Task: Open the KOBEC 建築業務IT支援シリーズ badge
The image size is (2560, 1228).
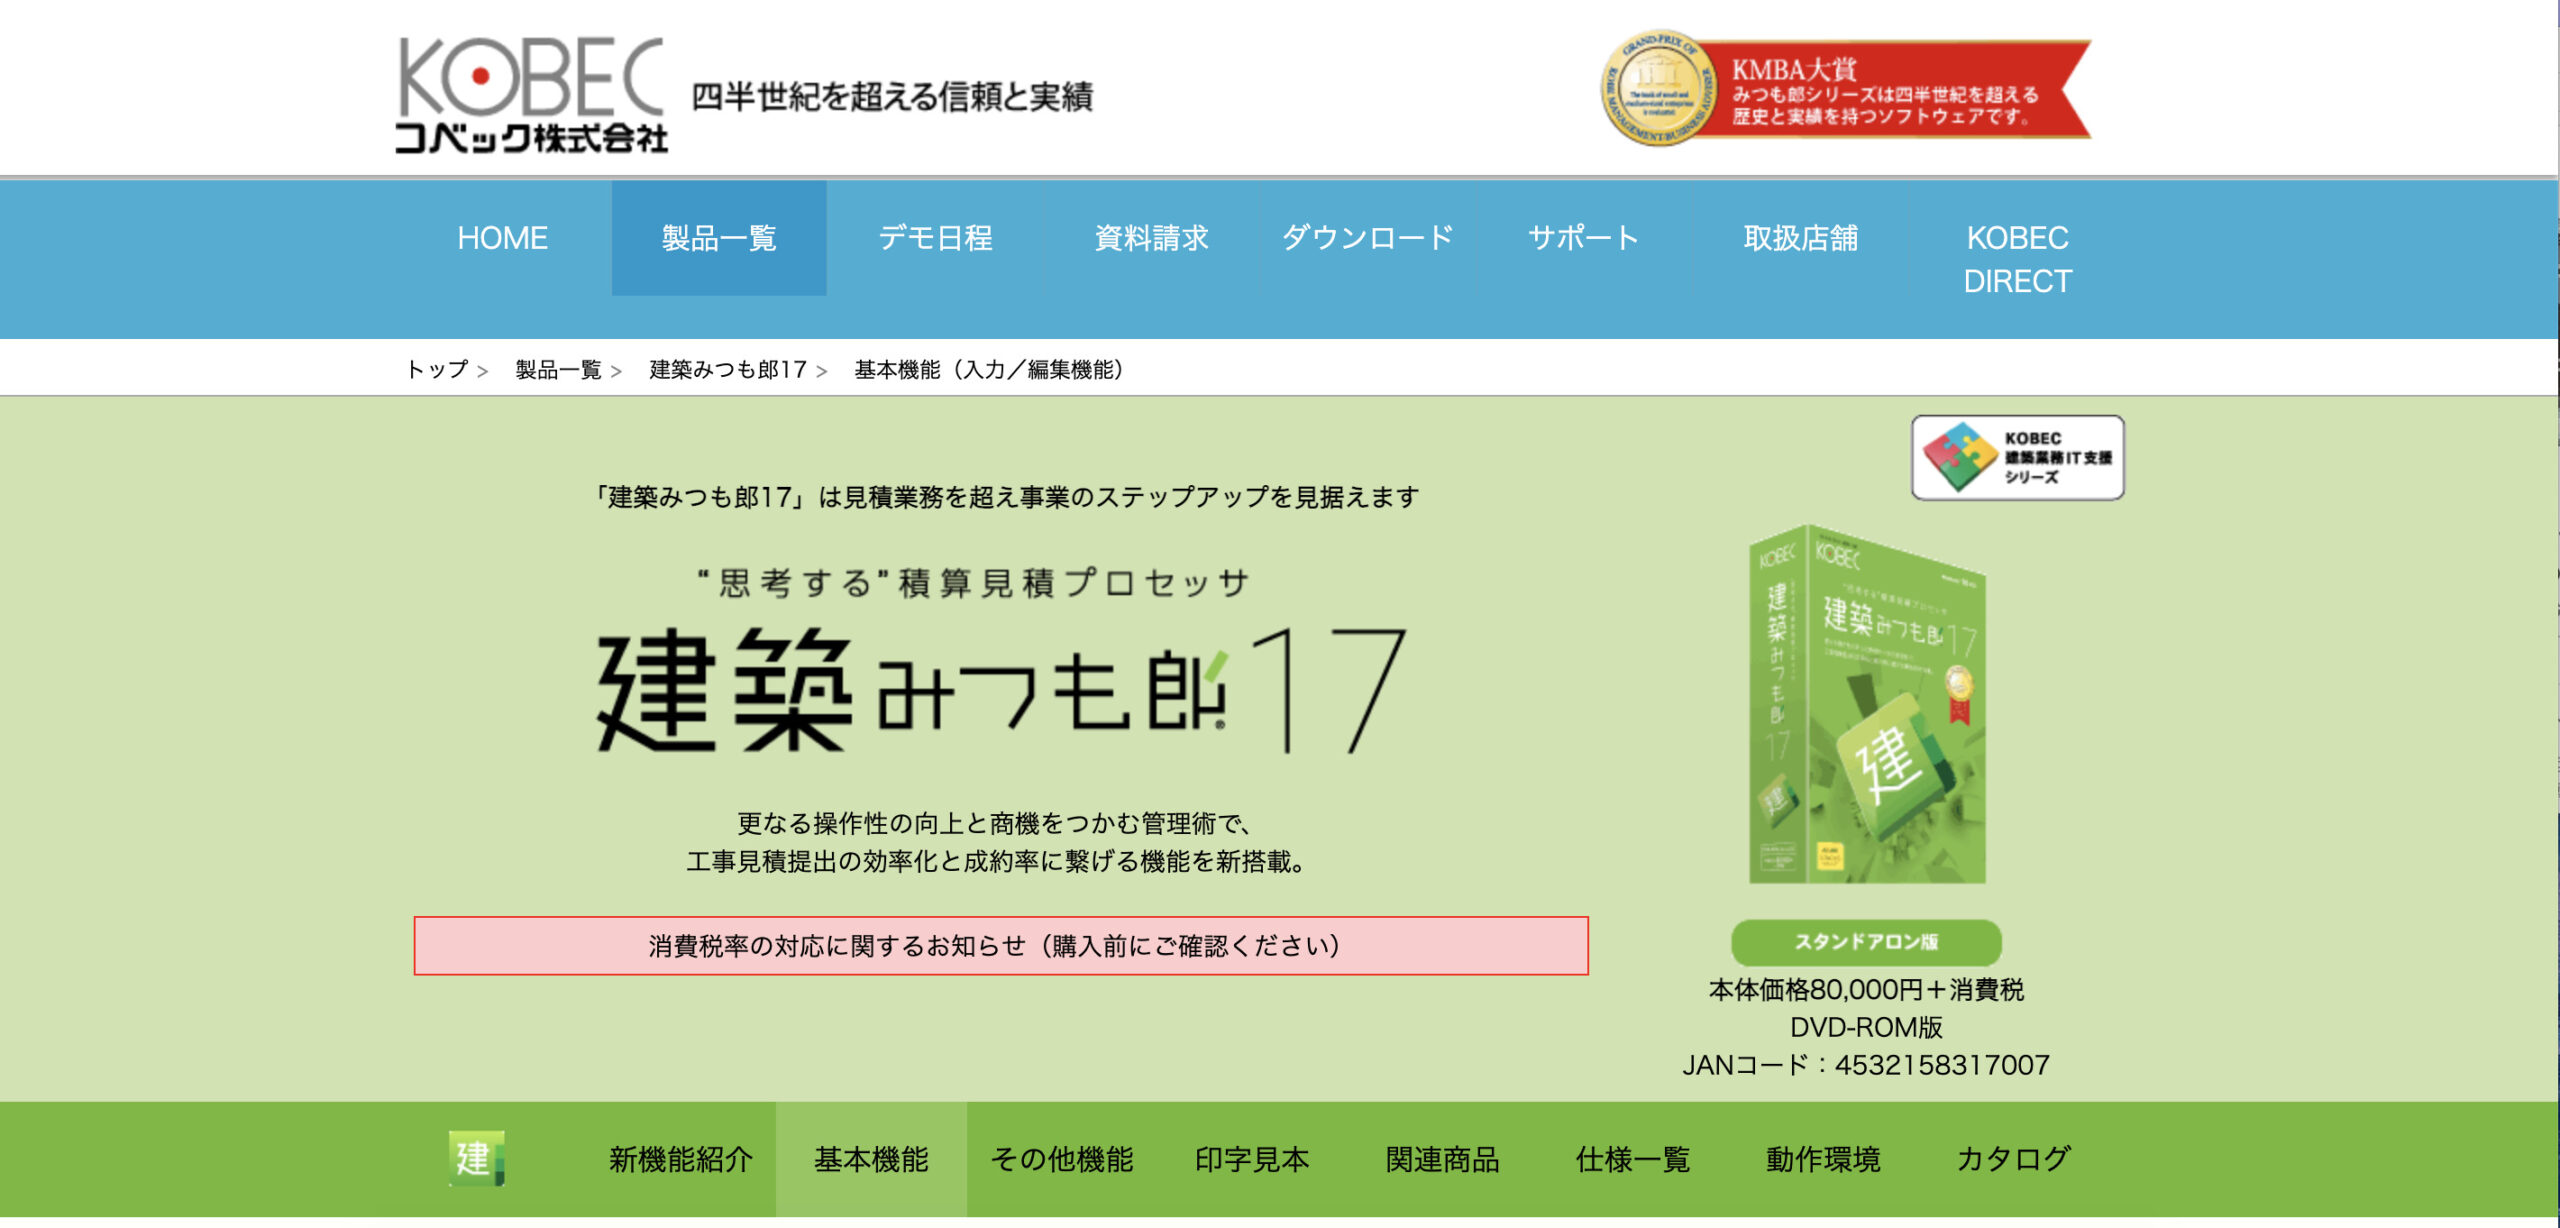Action: point(2017,458)
